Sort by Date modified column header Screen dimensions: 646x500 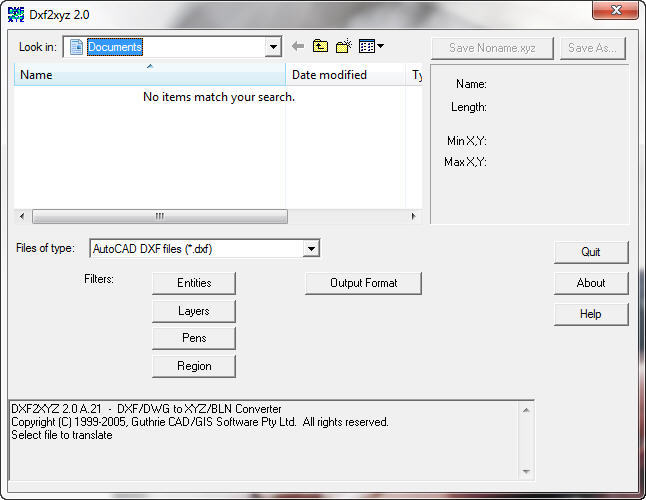coord(345,75)
